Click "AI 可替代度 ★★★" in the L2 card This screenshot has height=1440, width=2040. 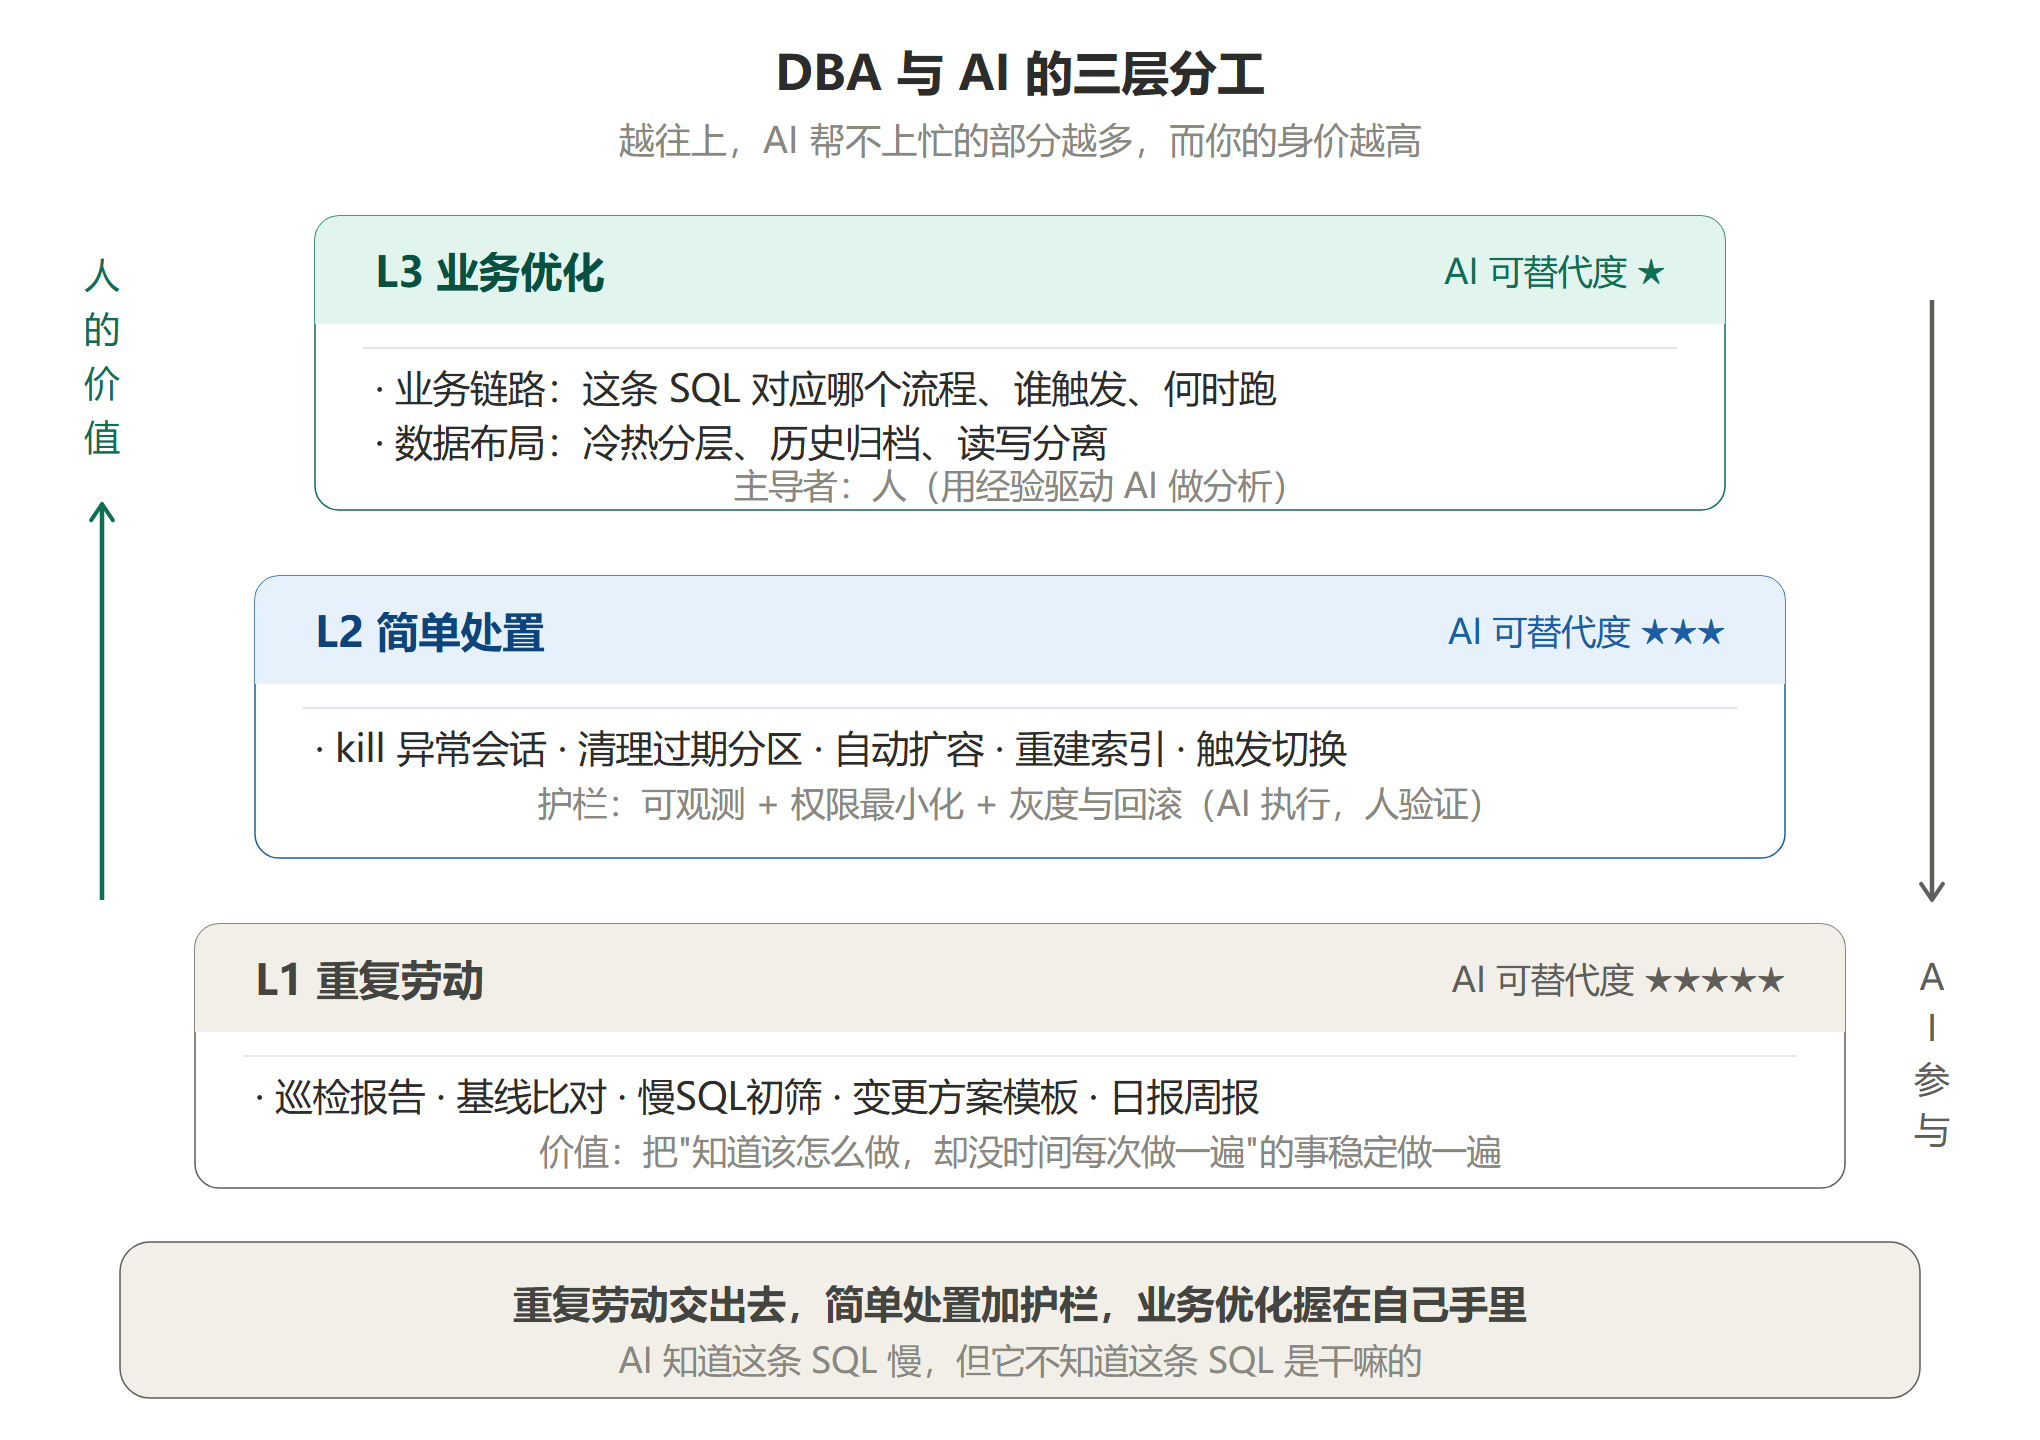(x=1586, y=632)
